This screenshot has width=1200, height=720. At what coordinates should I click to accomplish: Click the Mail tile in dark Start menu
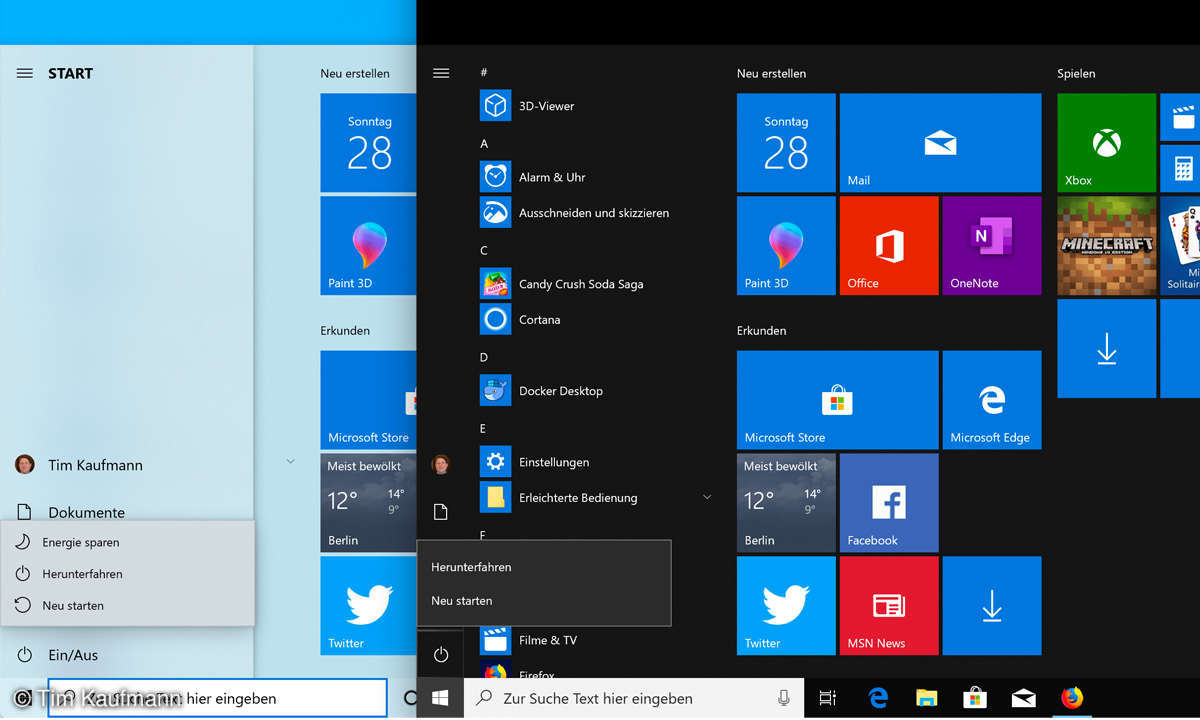pyautogui.click(x=940, y=143)
